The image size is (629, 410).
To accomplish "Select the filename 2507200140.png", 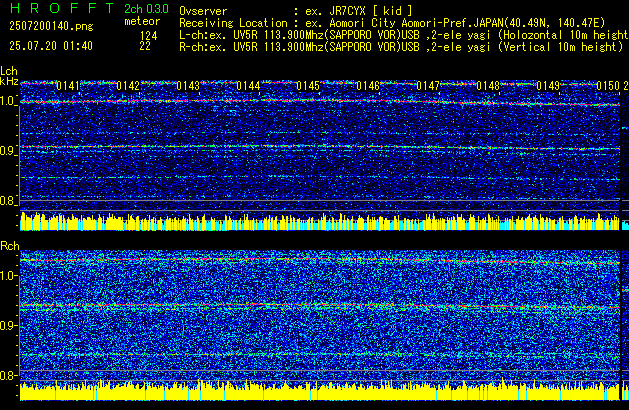I will click(51, 26).
